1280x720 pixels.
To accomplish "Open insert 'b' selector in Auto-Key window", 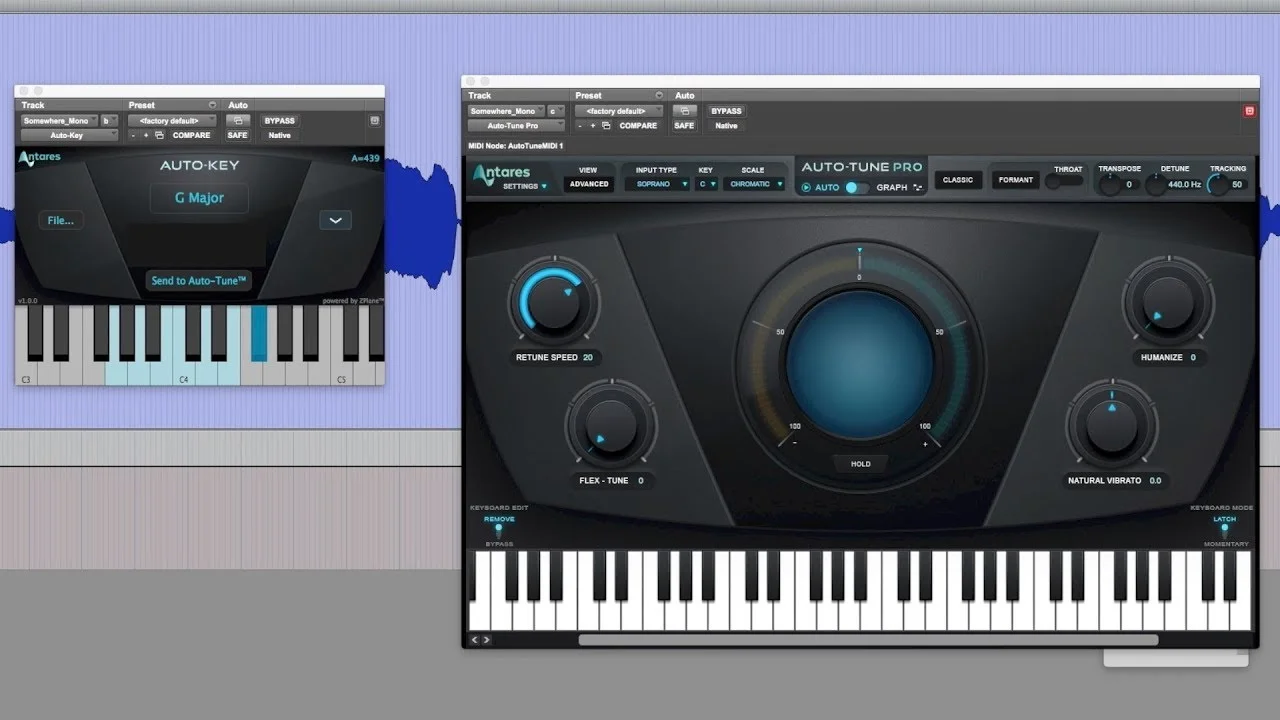I will [109, 121].
